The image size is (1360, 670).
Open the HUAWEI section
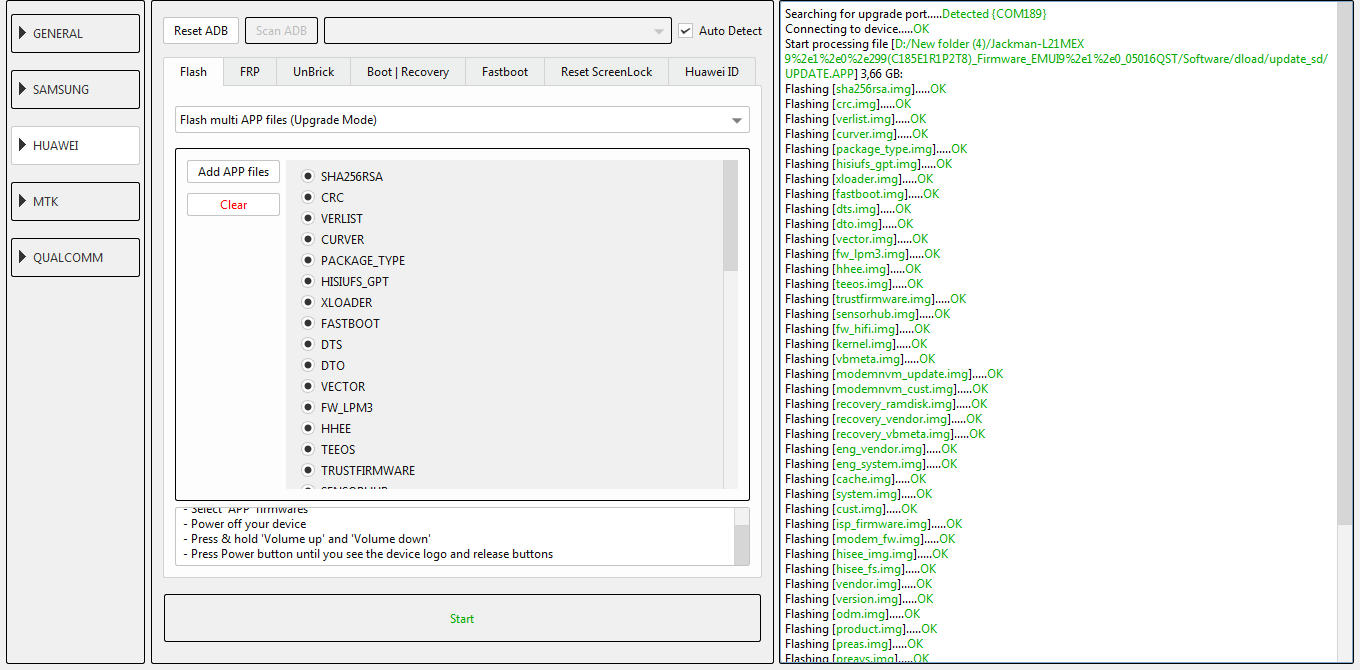tap(75, 145)
